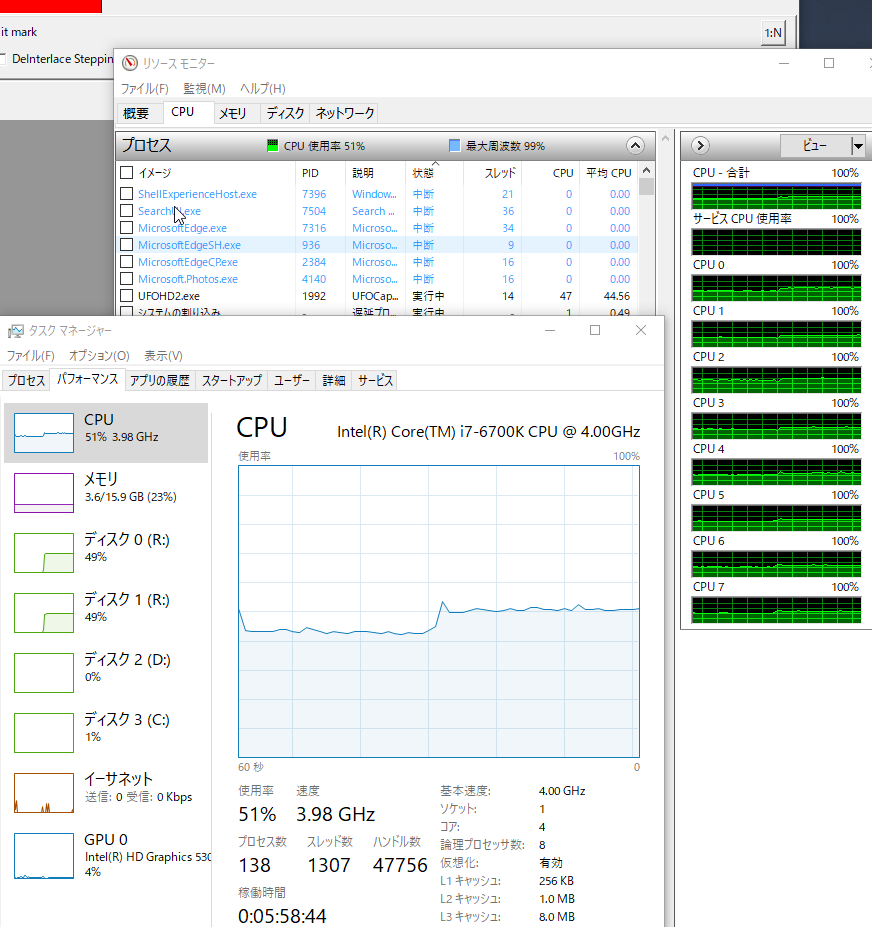Check the Microsoft.Photos.exe checkbox
The image size is (872, 927).
(x=127, y=278)
